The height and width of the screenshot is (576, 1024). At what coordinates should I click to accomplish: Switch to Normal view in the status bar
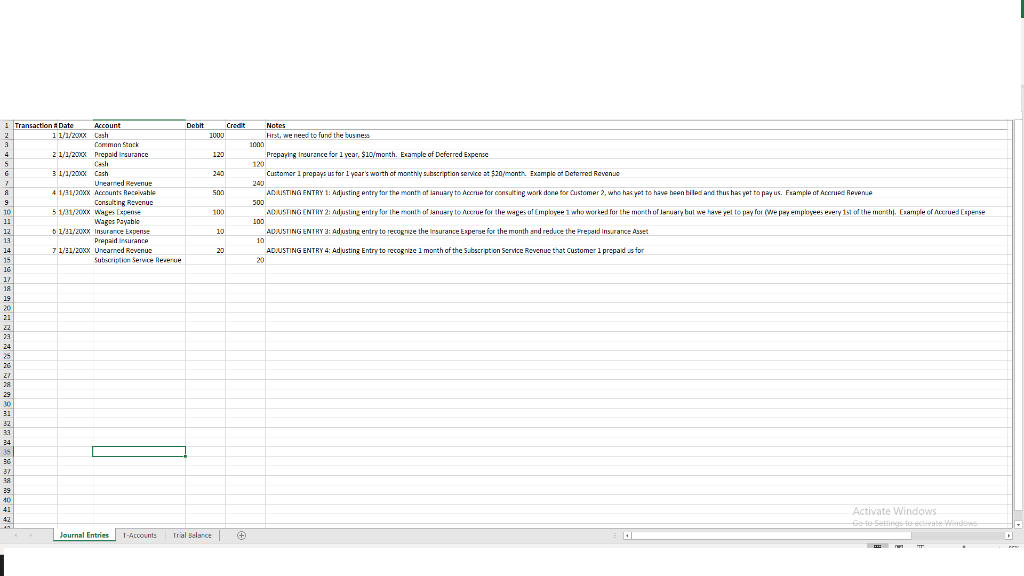click(877, 545)
